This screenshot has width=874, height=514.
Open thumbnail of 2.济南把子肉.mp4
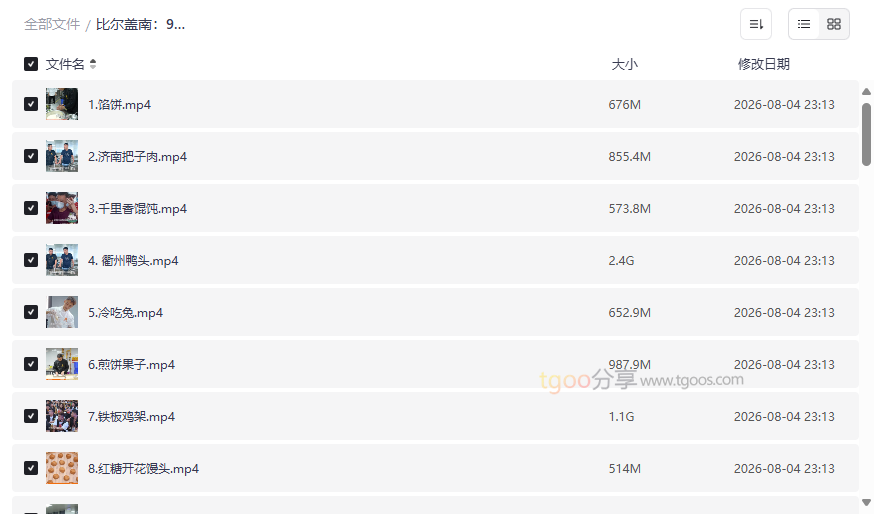tap(62, 156)
